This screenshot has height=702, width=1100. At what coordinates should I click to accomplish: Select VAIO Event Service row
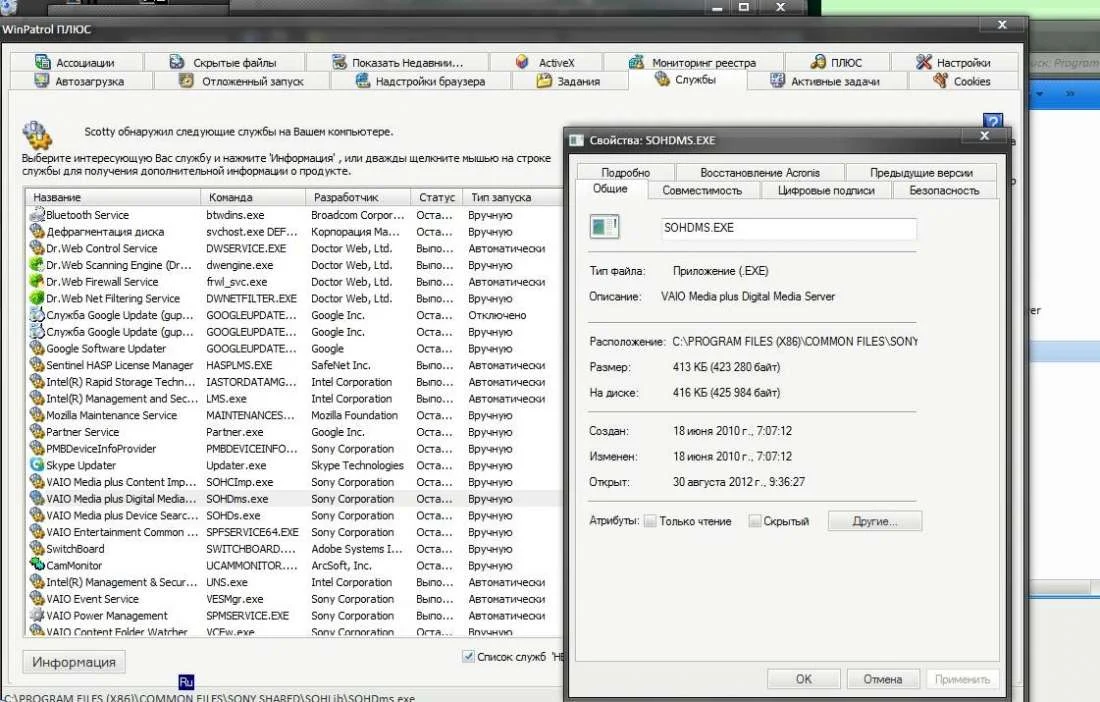pos(295,599)
